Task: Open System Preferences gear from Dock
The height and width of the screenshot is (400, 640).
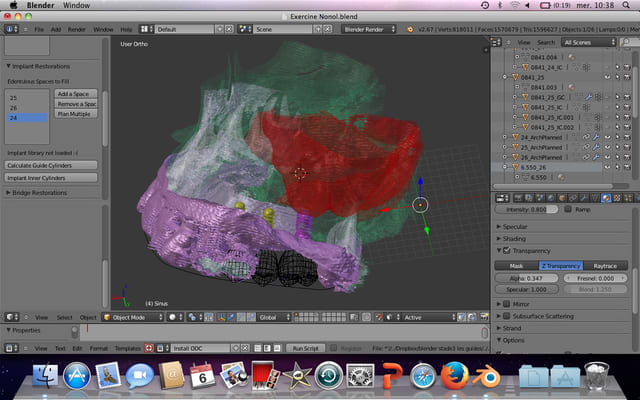Action: (x=359, y=377)
